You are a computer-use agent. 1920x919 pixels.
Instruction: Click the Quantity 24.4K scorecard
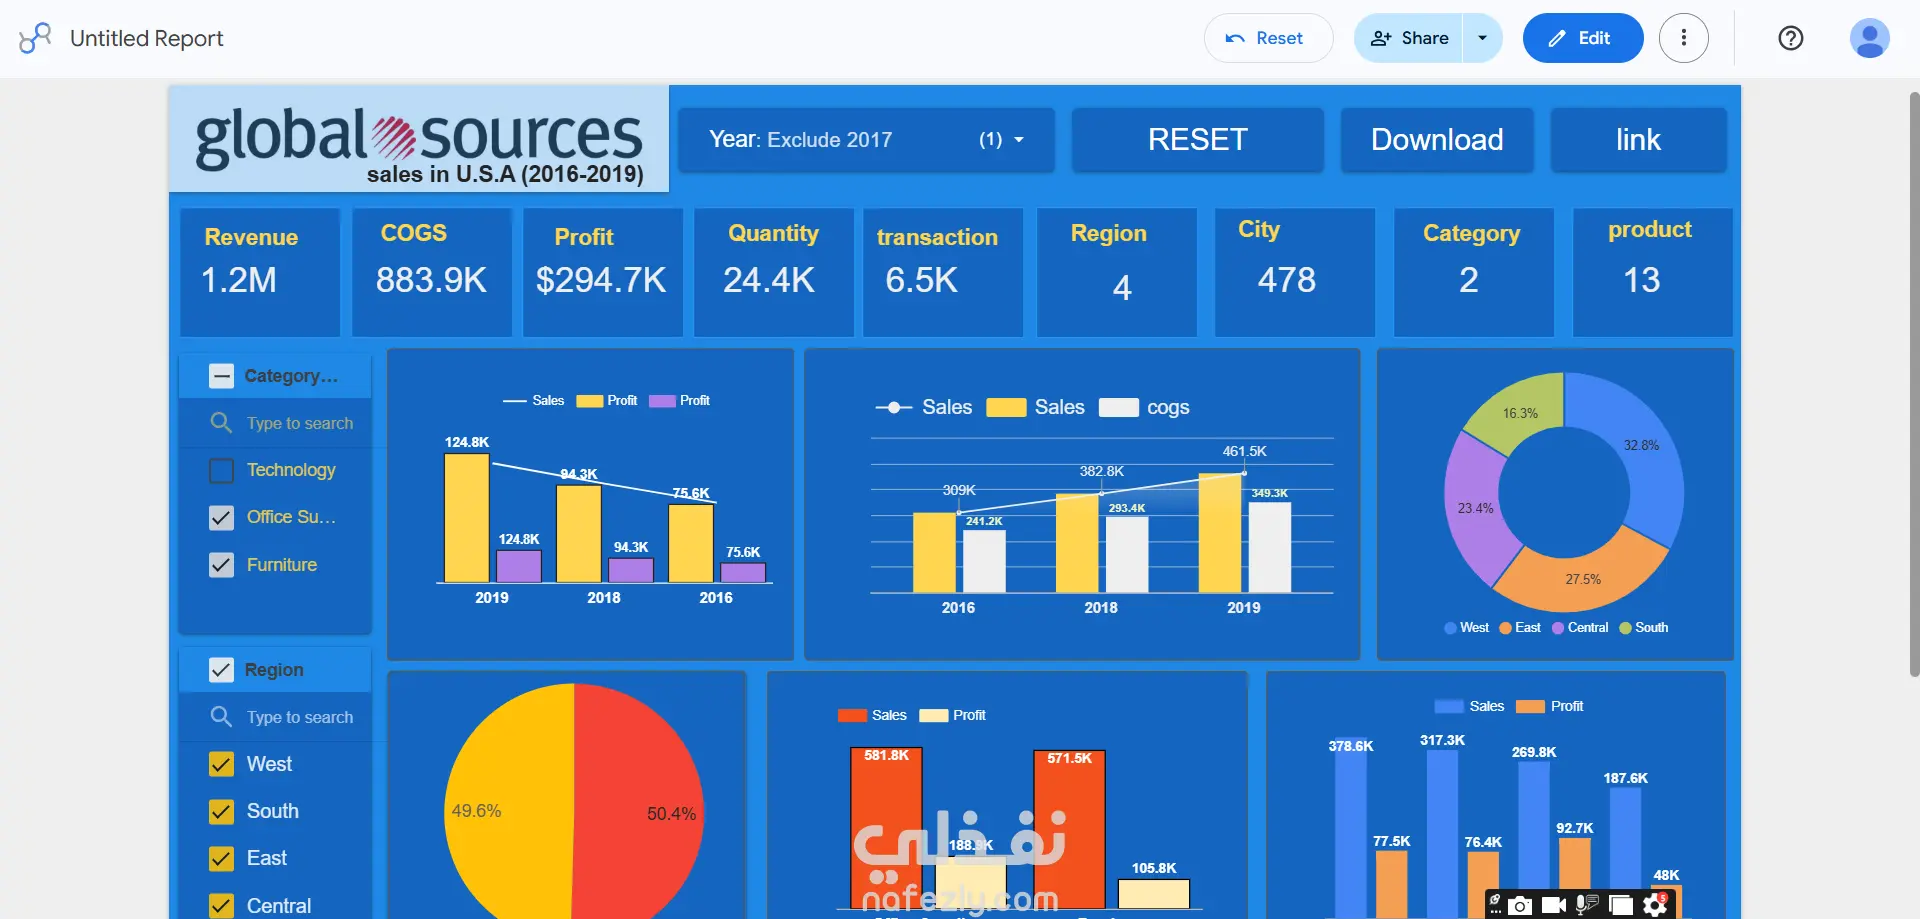[773, 272]
